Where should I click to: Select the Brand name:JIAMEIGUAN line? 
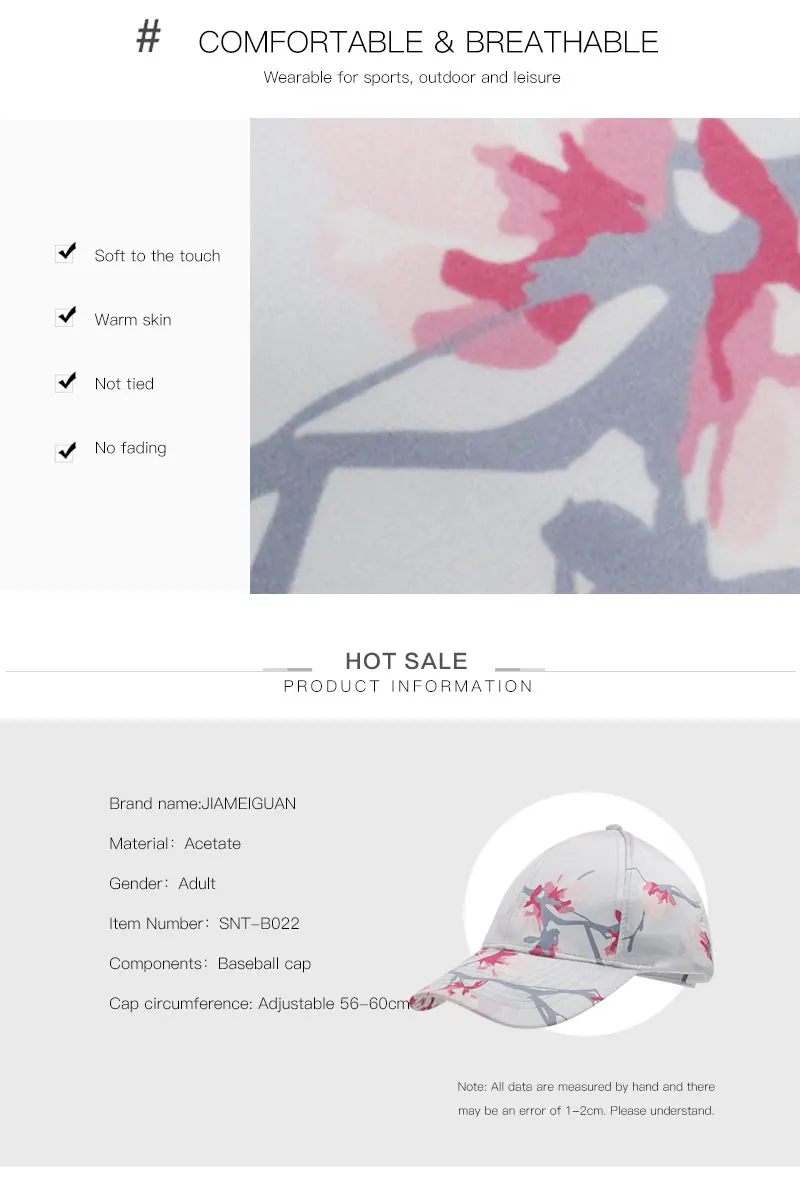202,803
